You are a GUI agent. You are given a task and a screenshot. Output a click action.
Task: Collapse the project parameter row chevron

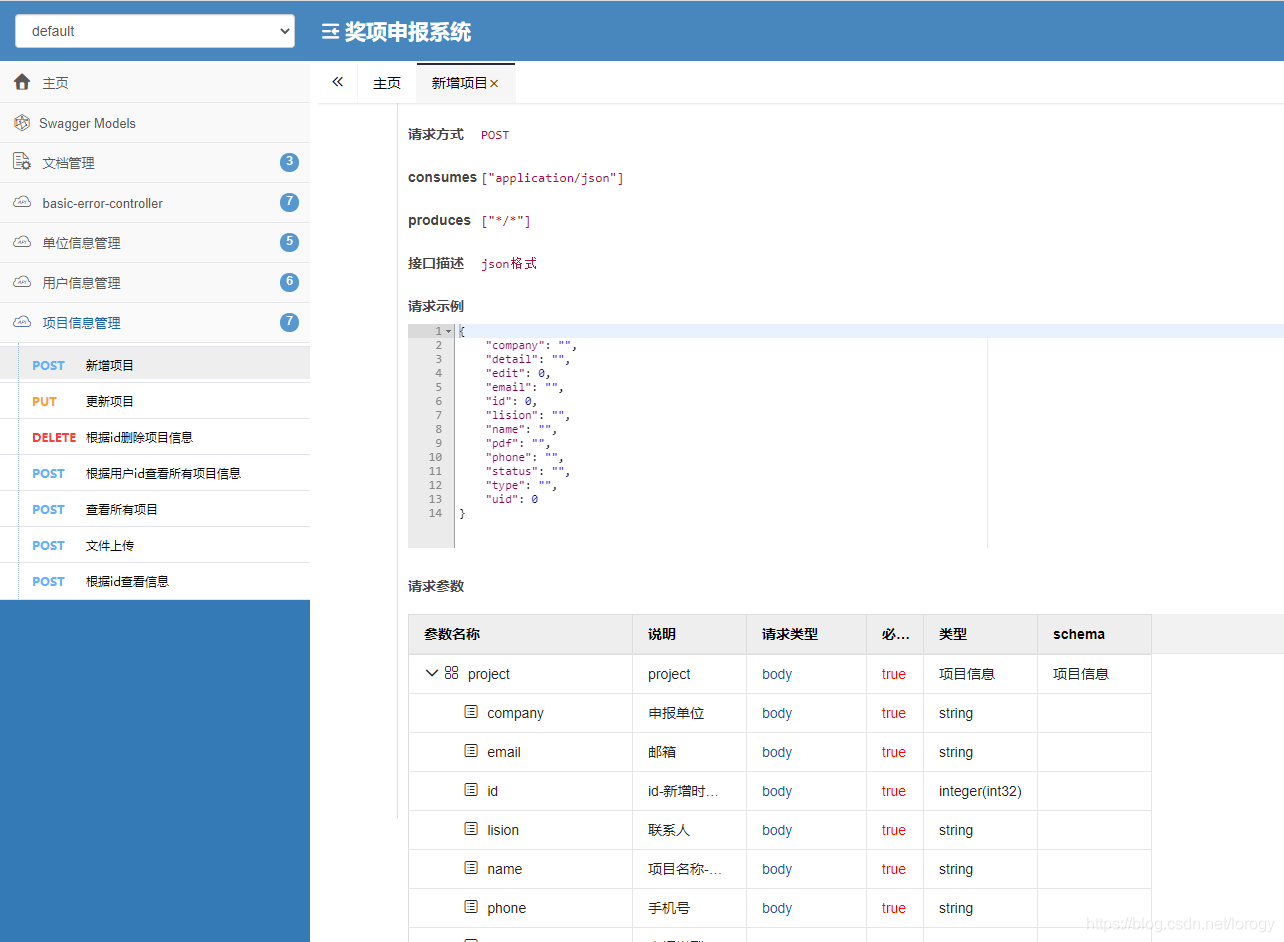coord(432,673)
